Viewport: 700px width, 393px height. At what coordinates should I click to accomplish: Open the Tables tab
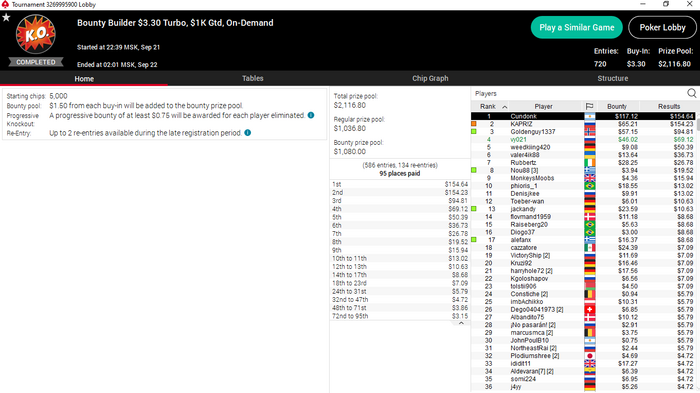click(253, 78)
